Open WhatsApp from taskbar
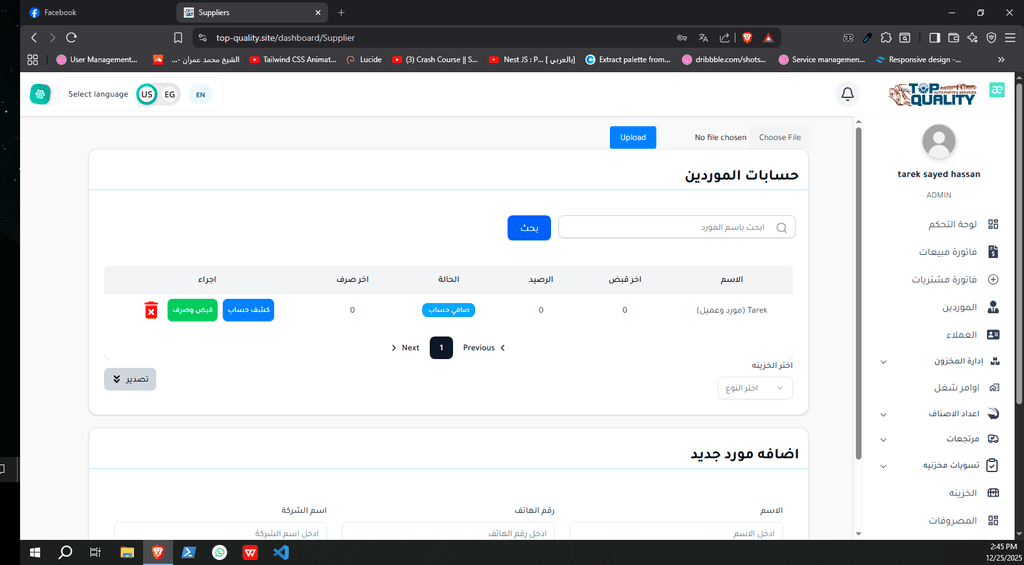The width and height of the screenshot is (1024, 565). pyautogui.click(x=219, y=553)
